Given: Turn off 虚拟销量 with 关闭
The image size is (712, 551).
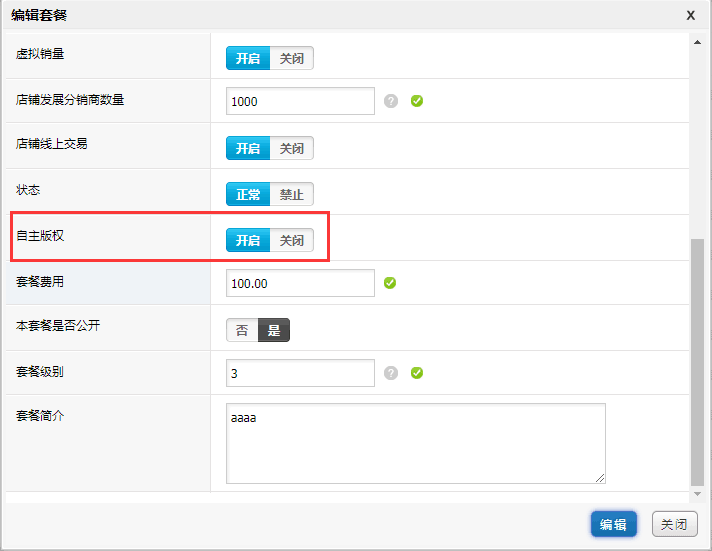Looking at the screenshot, I should (291, 58).
